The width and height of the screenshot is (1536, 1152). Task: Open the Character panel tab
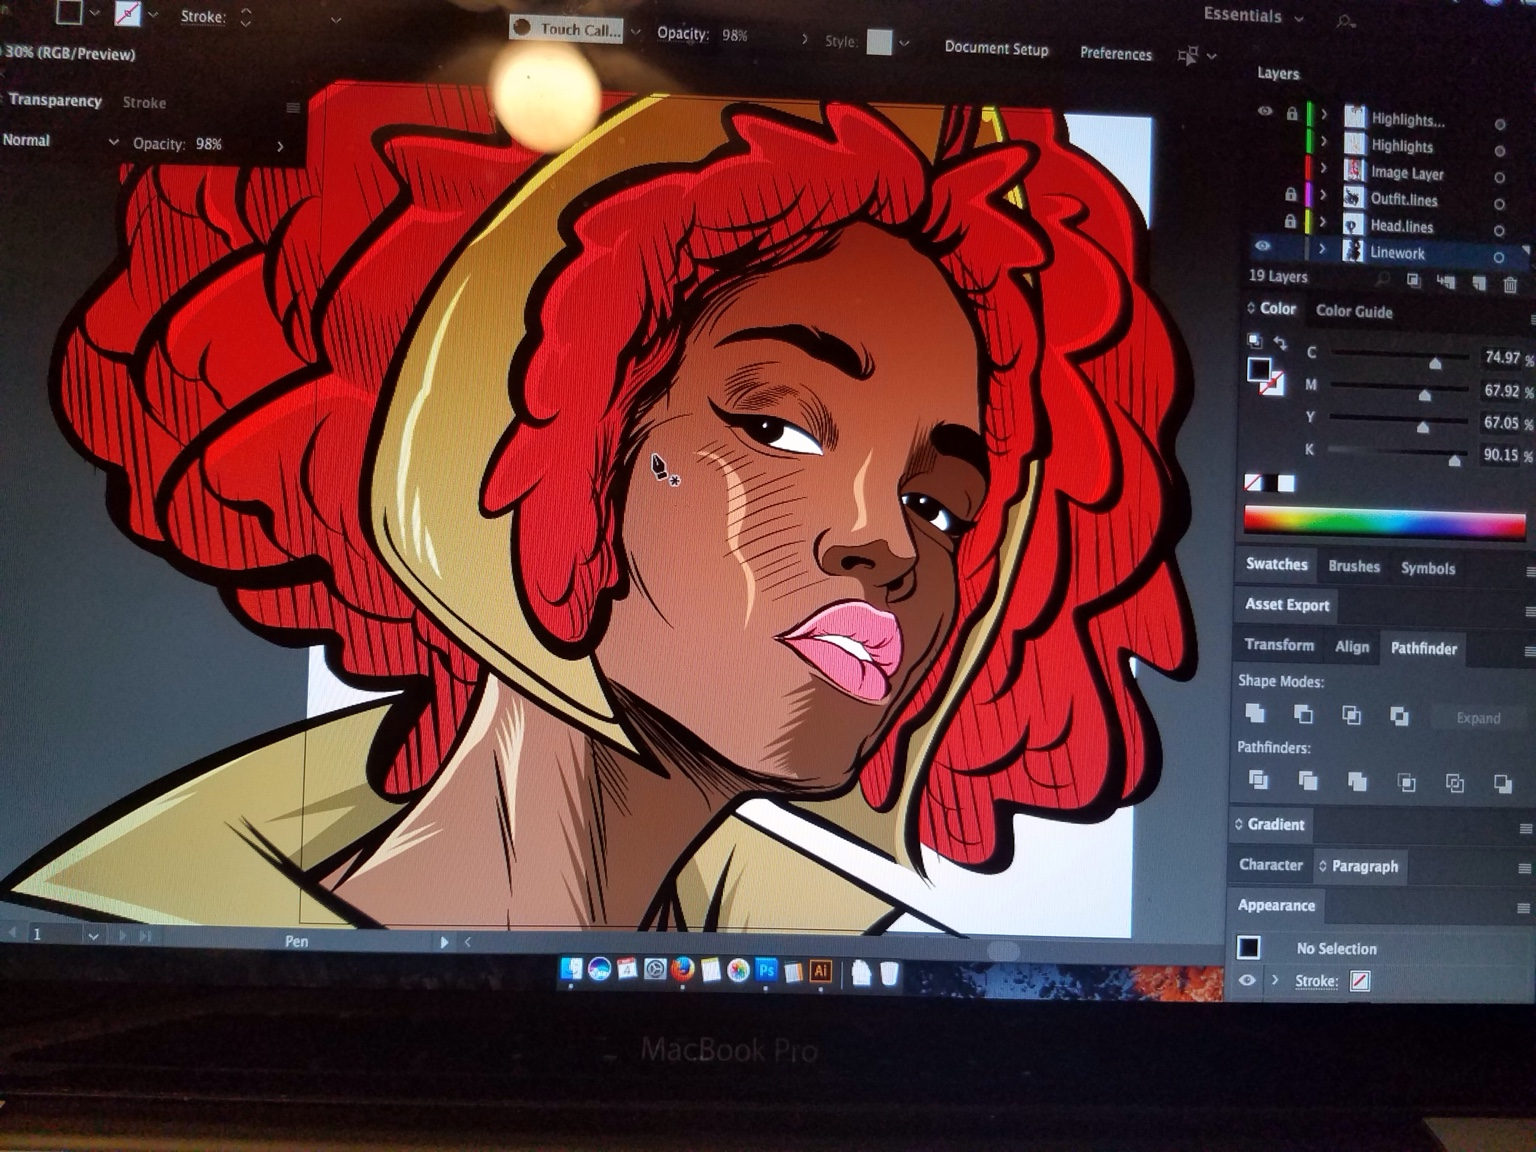tap(1270, 865)
